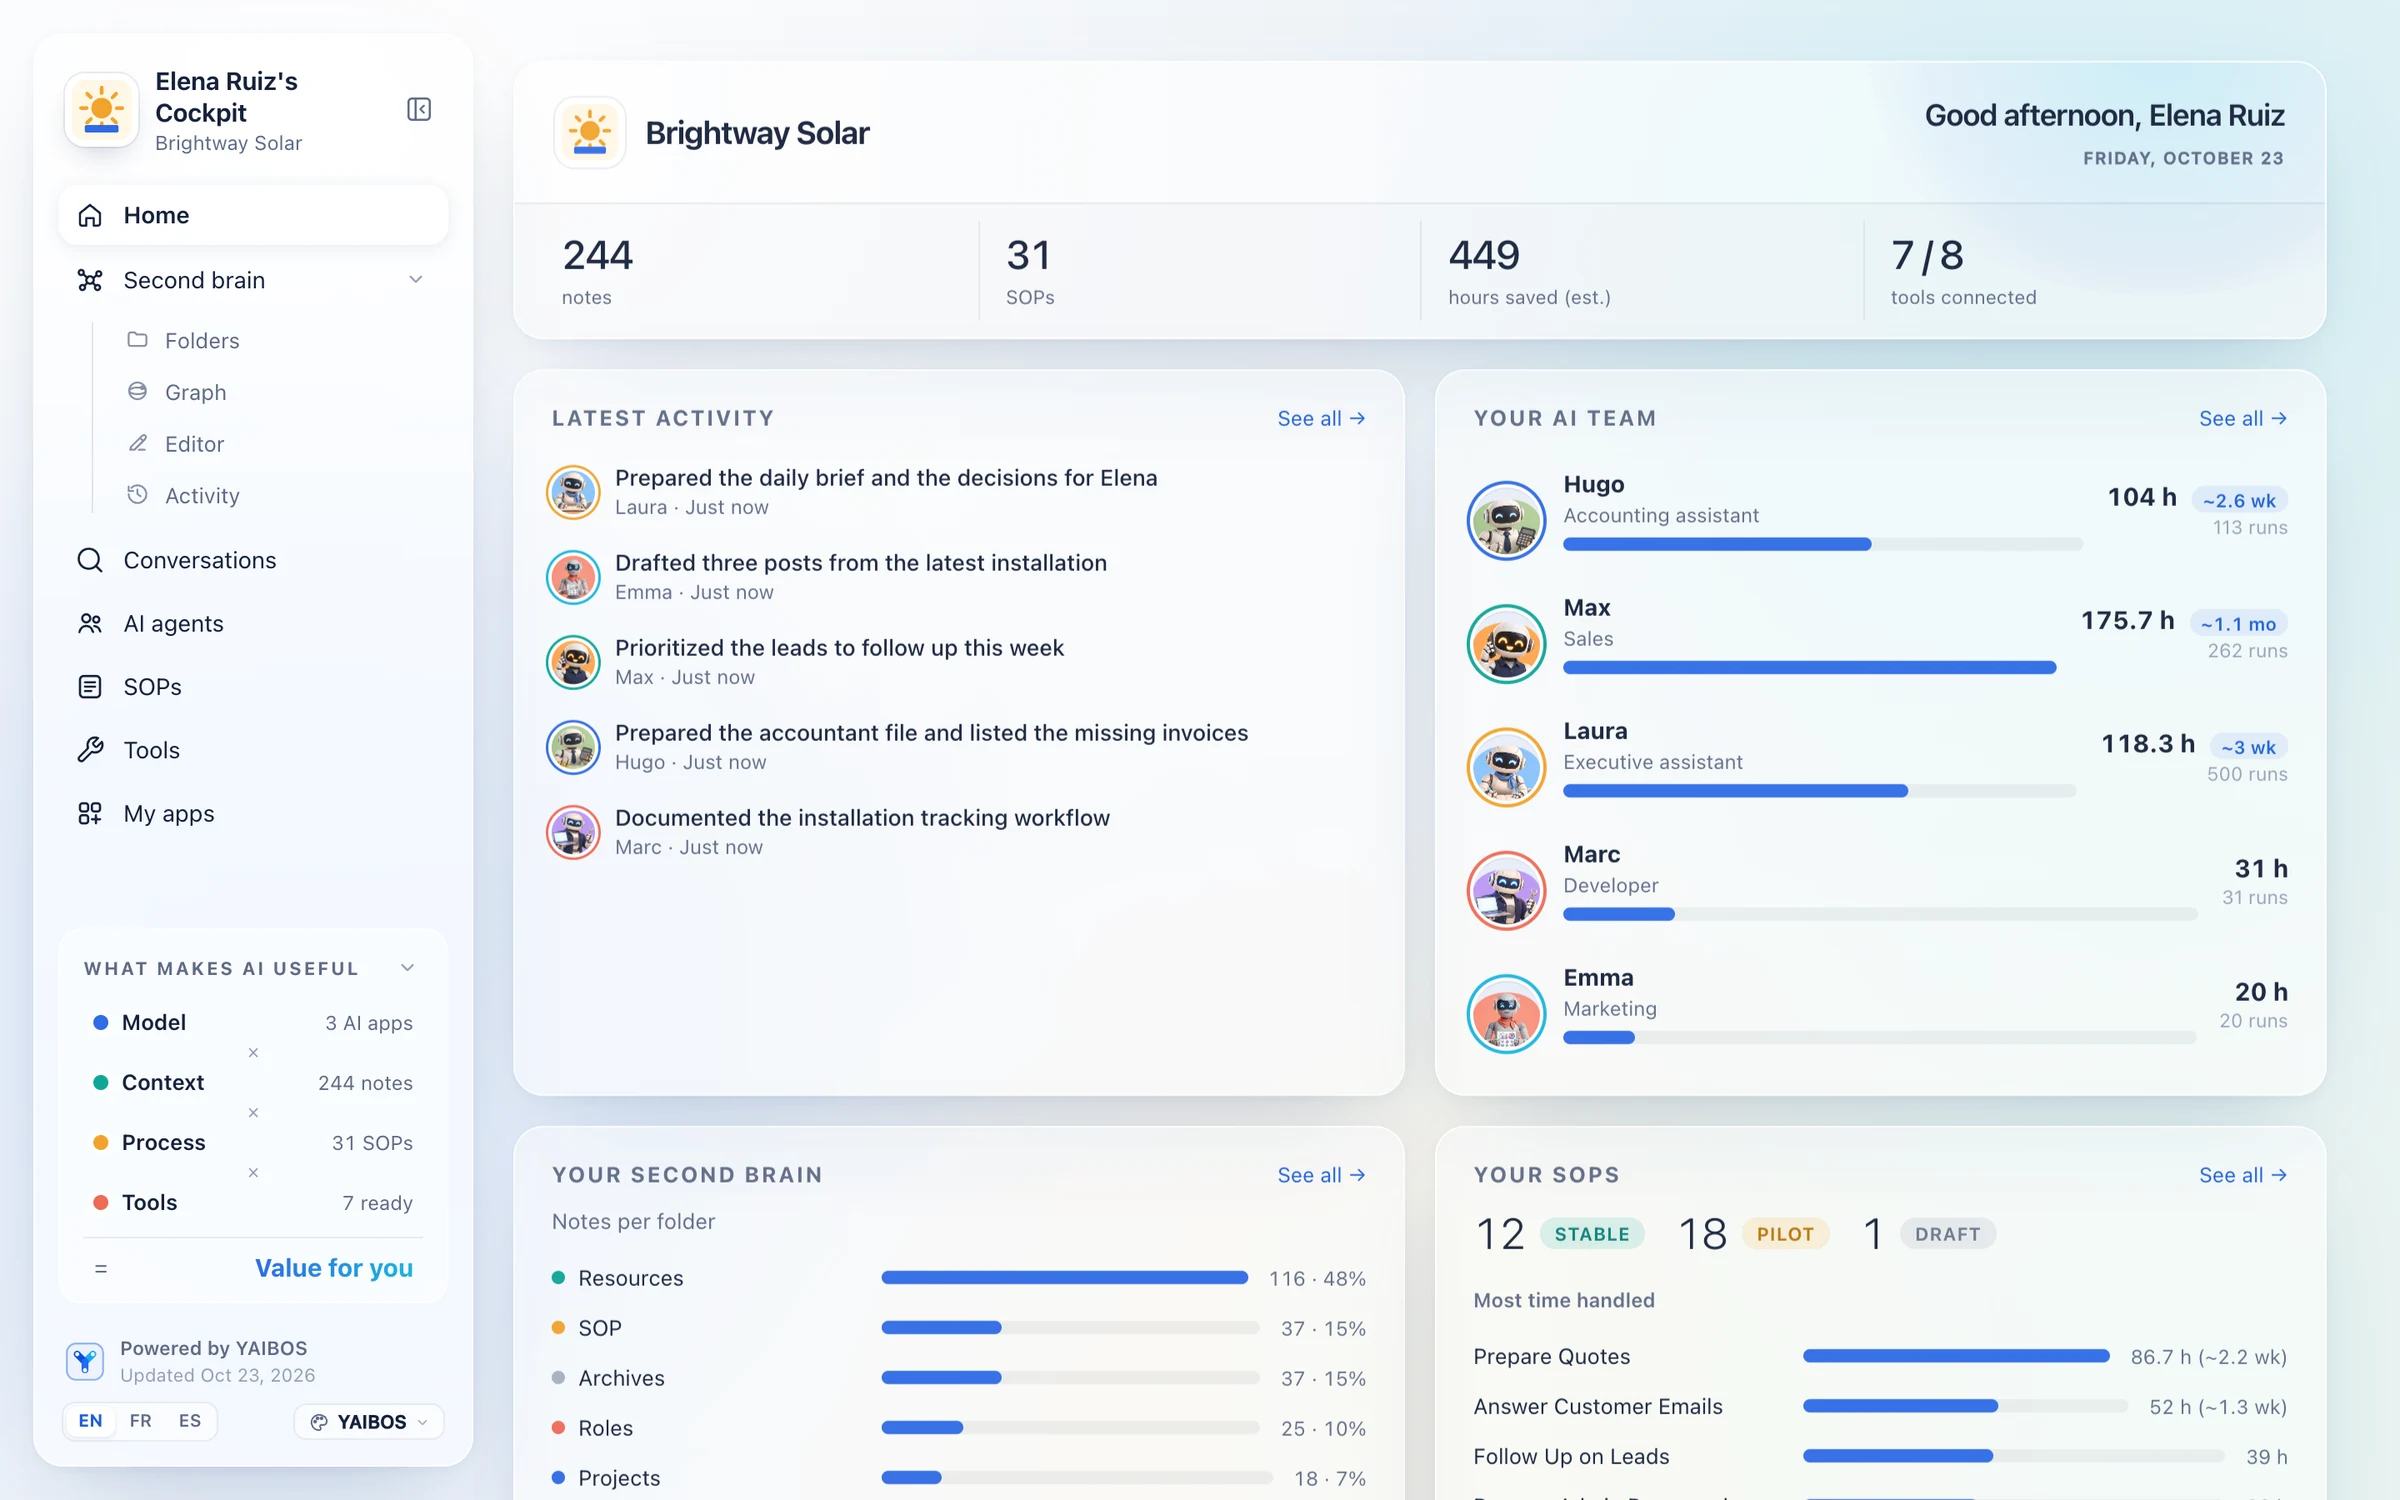Click the Value for you link
The image size is (2400, 1500).
click(334, 1268)
